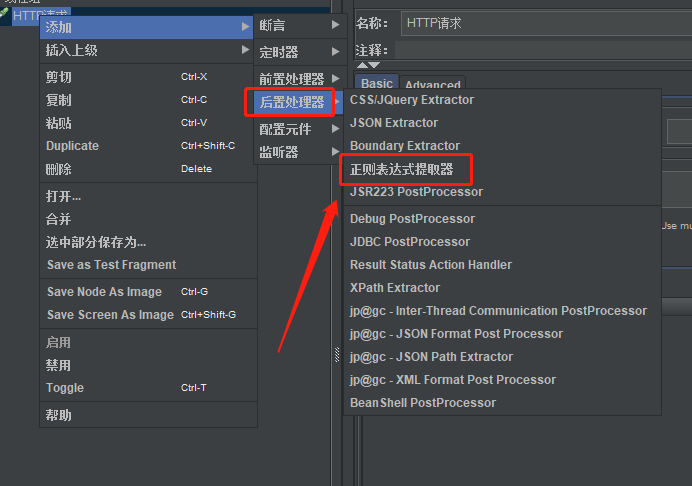Click the arrow beside 插入上级

point(245,49)
